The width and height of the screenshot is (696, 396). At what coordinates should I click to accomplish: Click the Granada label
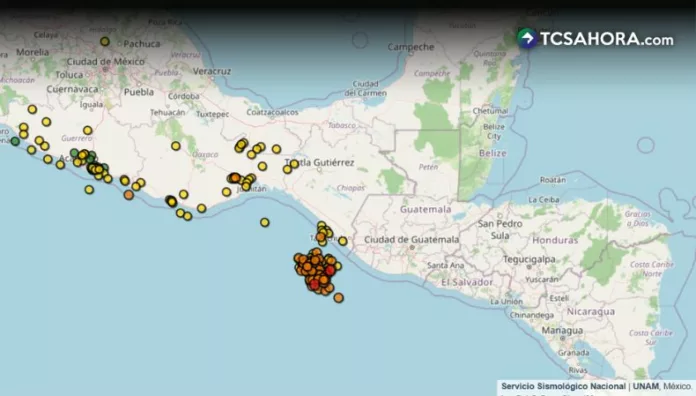pyautogui.click(x=573, y=353)
